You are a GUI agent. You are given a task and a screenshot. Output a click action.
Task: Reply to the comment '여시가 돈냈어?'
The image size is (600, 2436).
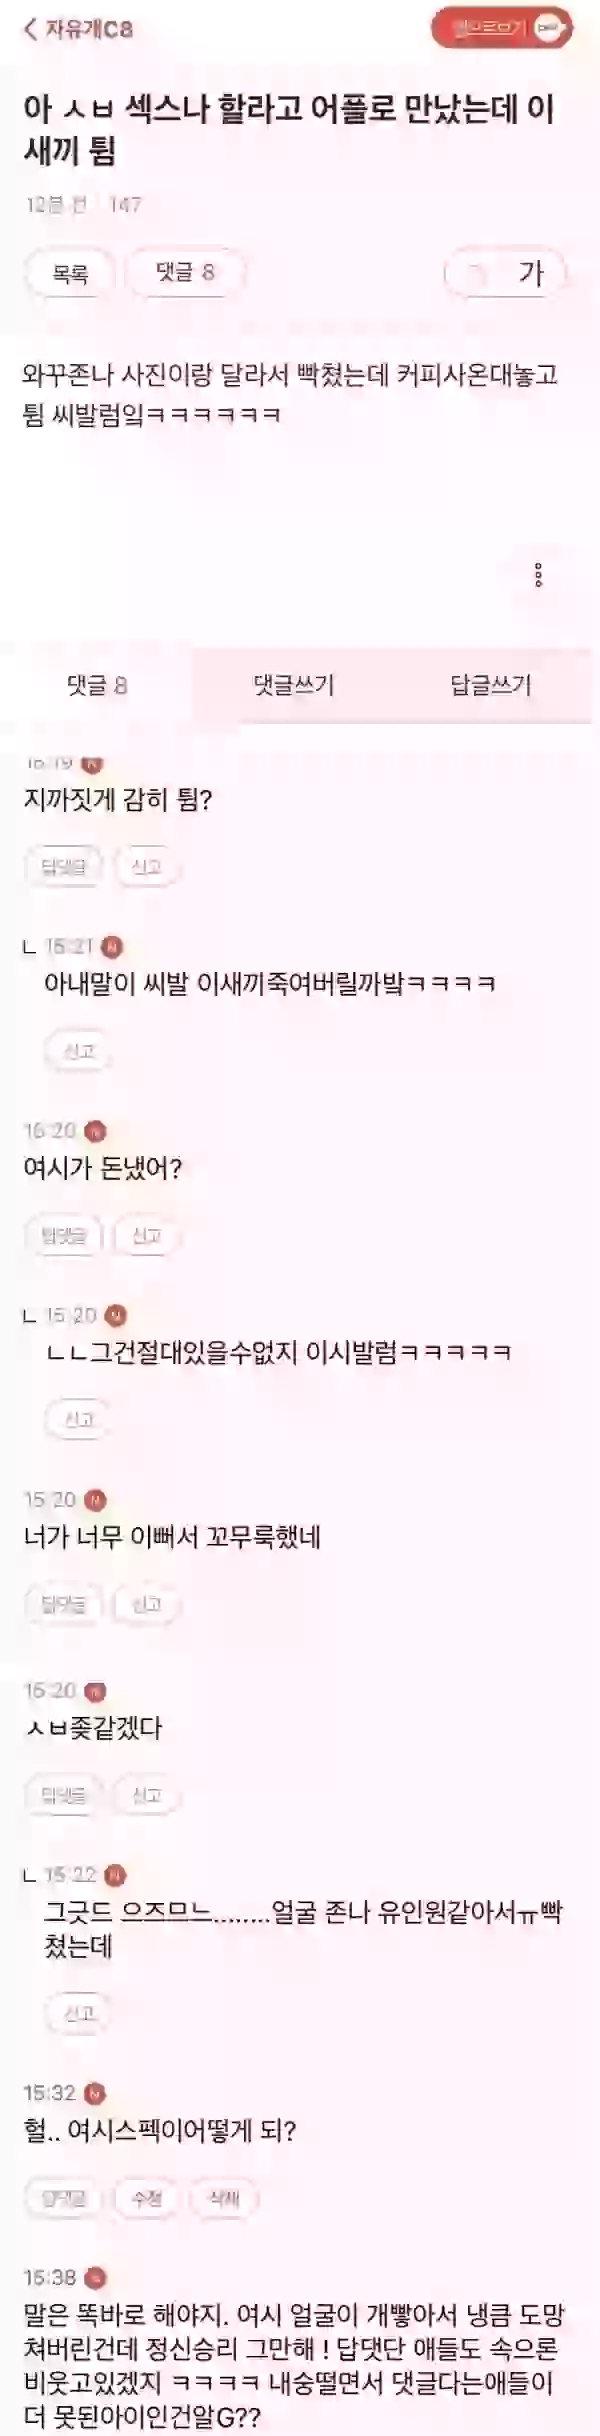(x=63, y=1236)
